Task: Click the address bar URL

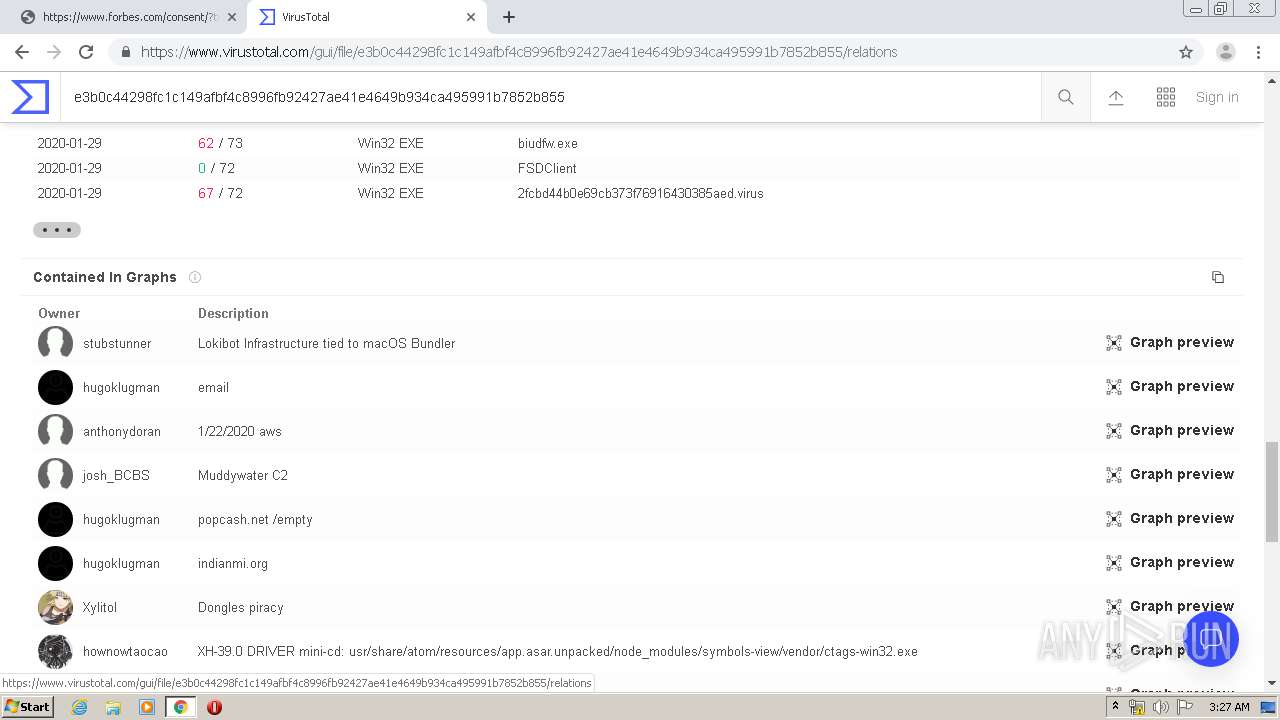Action: point(519,52)
